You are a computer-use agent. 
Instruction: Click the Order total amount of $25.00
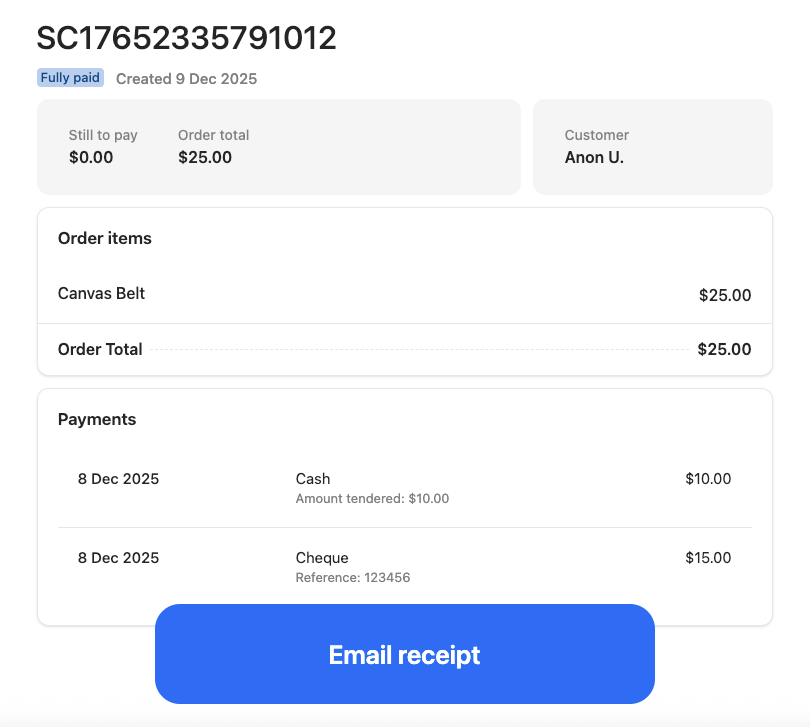click(x=205, y=157)
